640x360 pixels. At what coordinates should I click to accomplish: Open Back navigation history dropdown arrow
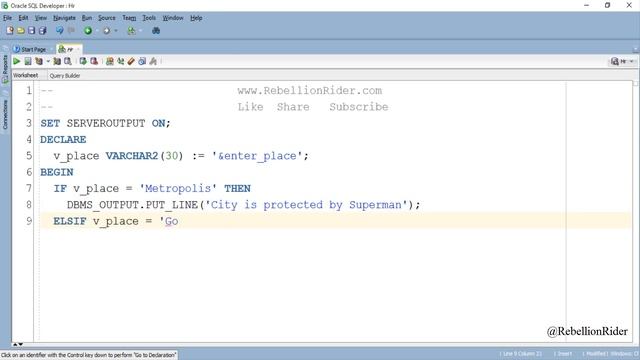[x=97, y=31]
